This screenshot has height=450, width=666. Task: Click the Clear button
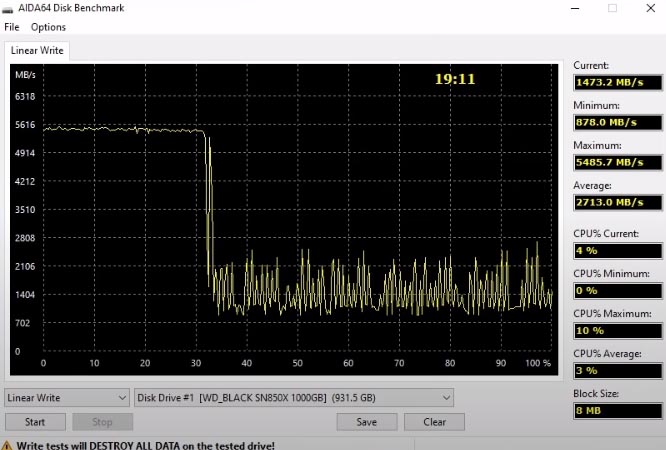(434, 422)
